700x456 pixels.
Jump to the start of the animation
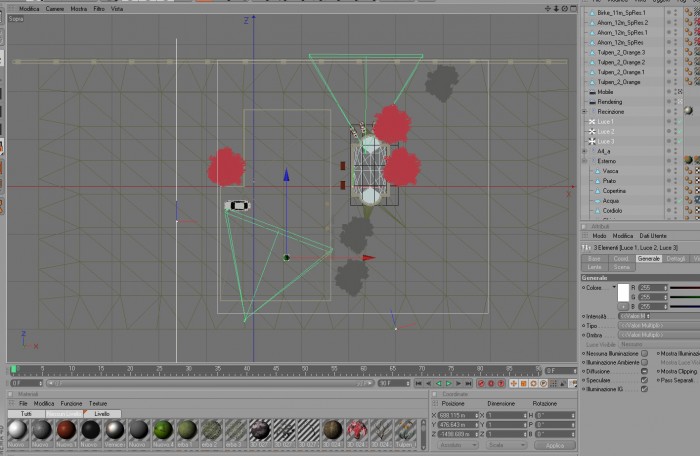point(418,383)
